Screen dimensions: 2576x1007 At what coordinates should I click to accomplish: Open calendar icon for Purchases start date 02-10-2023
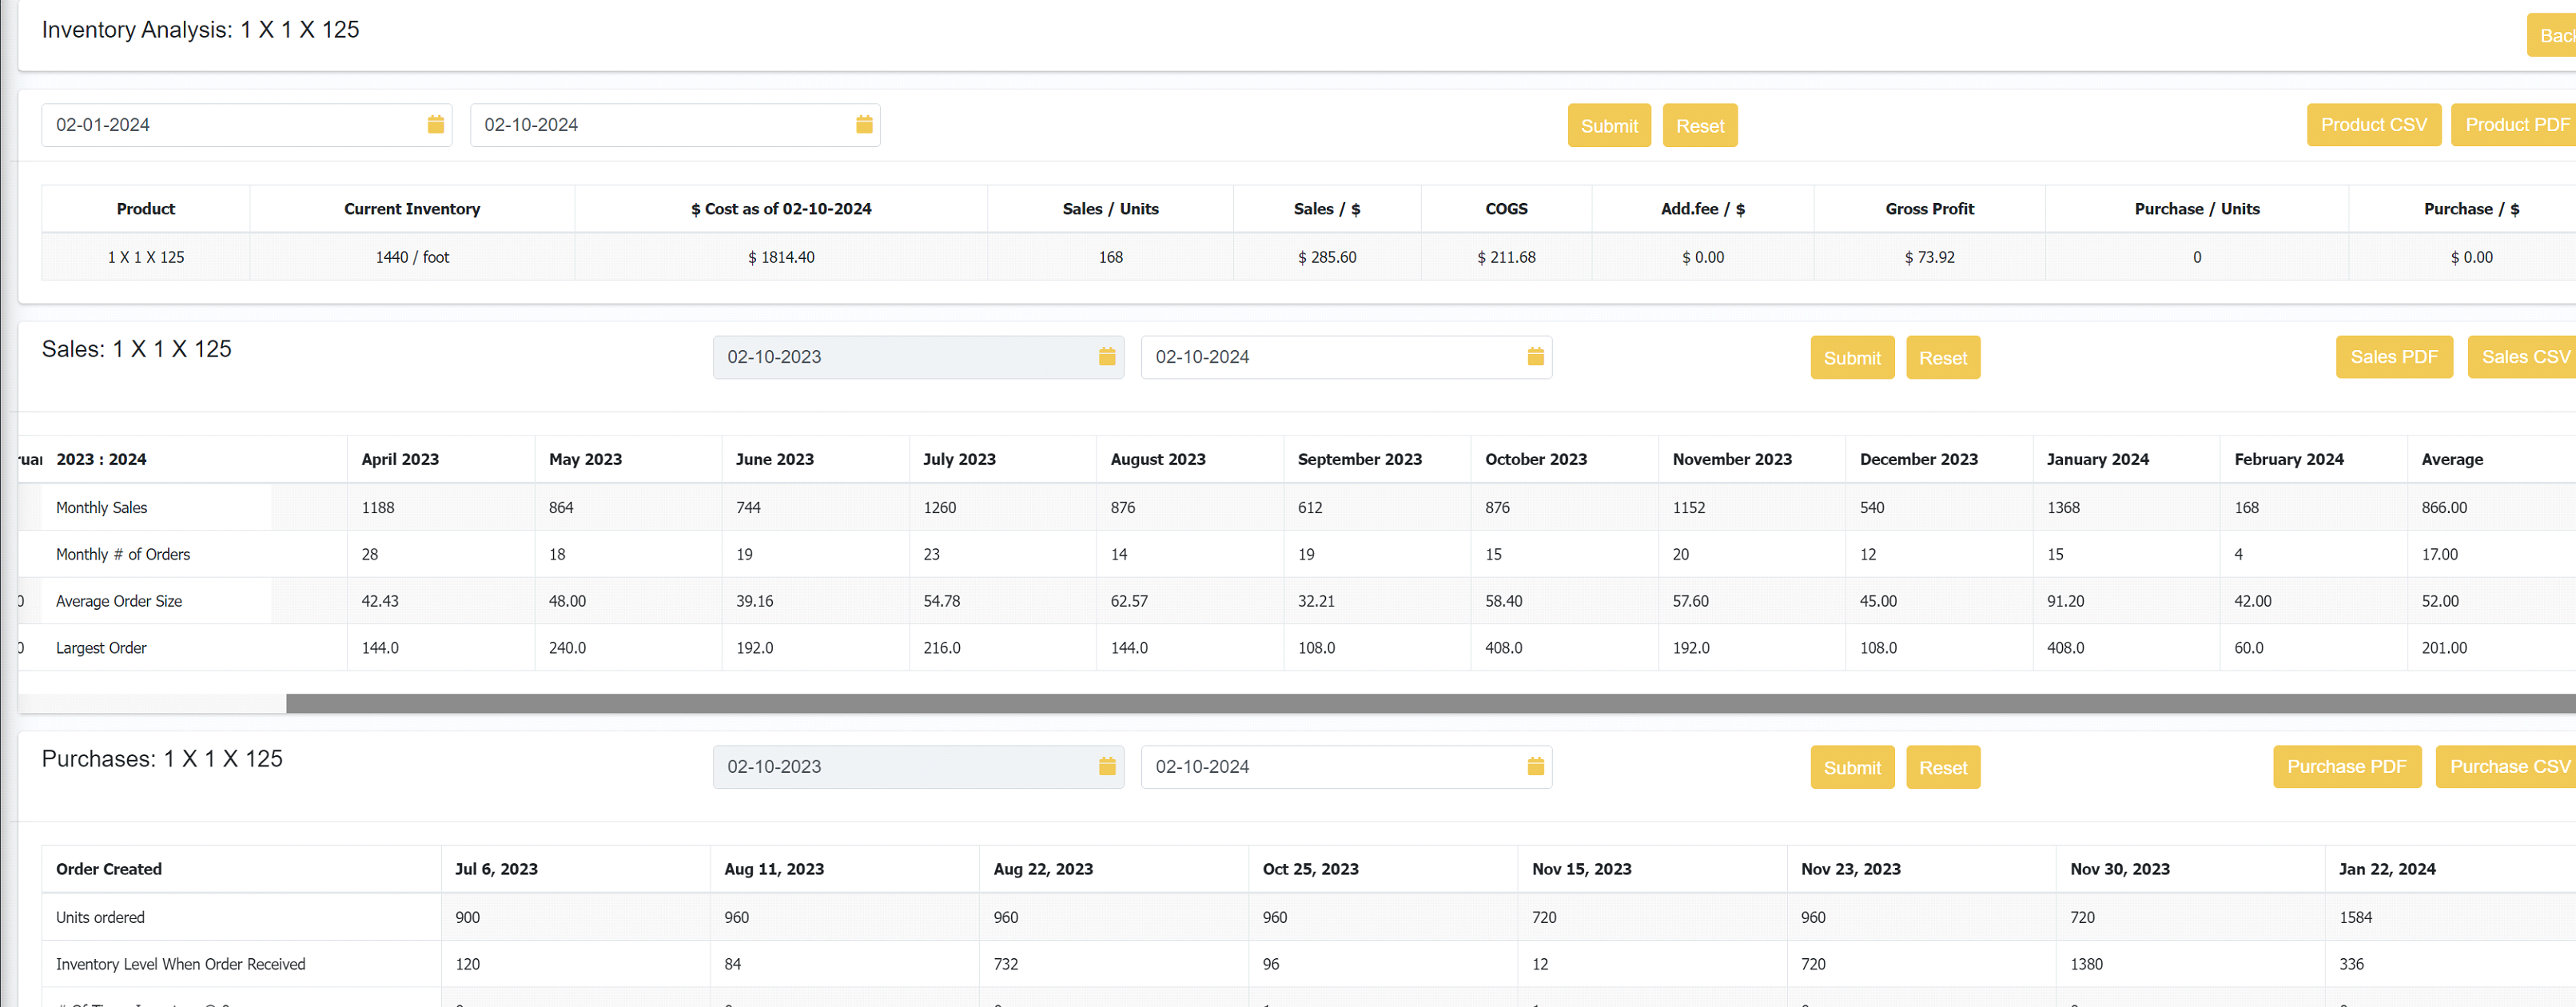1107,766
